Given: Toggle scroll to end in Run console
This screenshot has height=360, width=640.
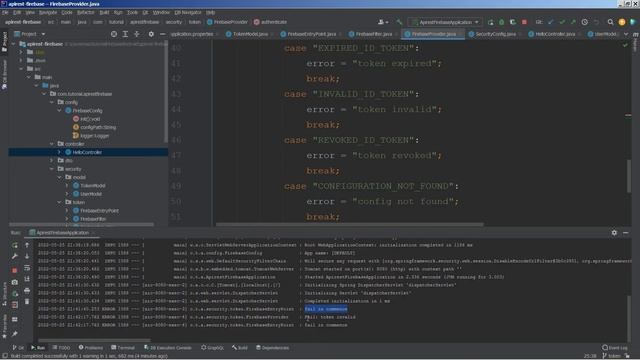Looking at the screenshot, I should click(x=27, y=279).
